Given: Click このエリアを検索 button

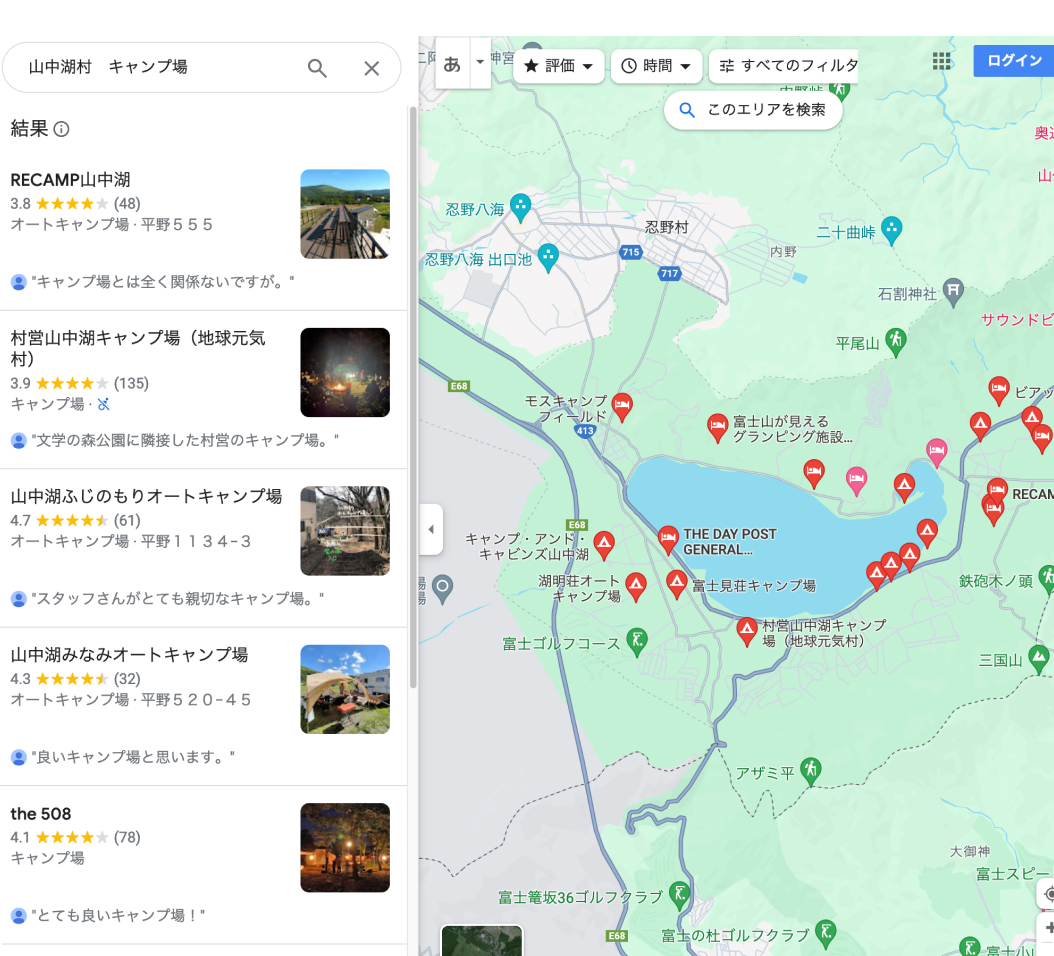Looking at the screenshot, I should [x=754, y=110].
